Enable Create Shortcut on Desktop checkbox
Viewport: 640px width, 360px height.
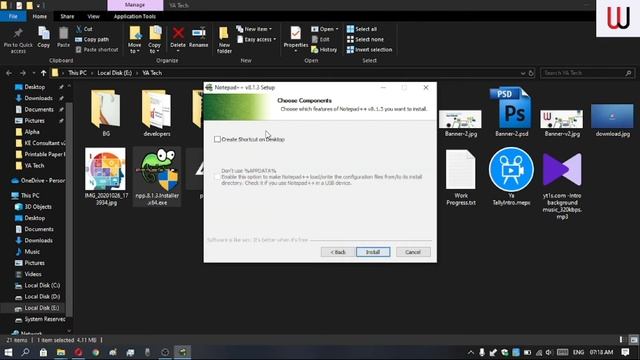click(217, 139)
